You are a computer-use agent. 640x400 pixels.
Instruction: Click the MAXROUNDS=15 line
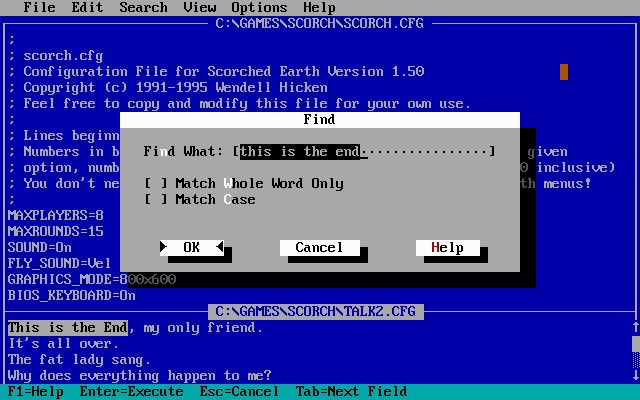(56, 231)
